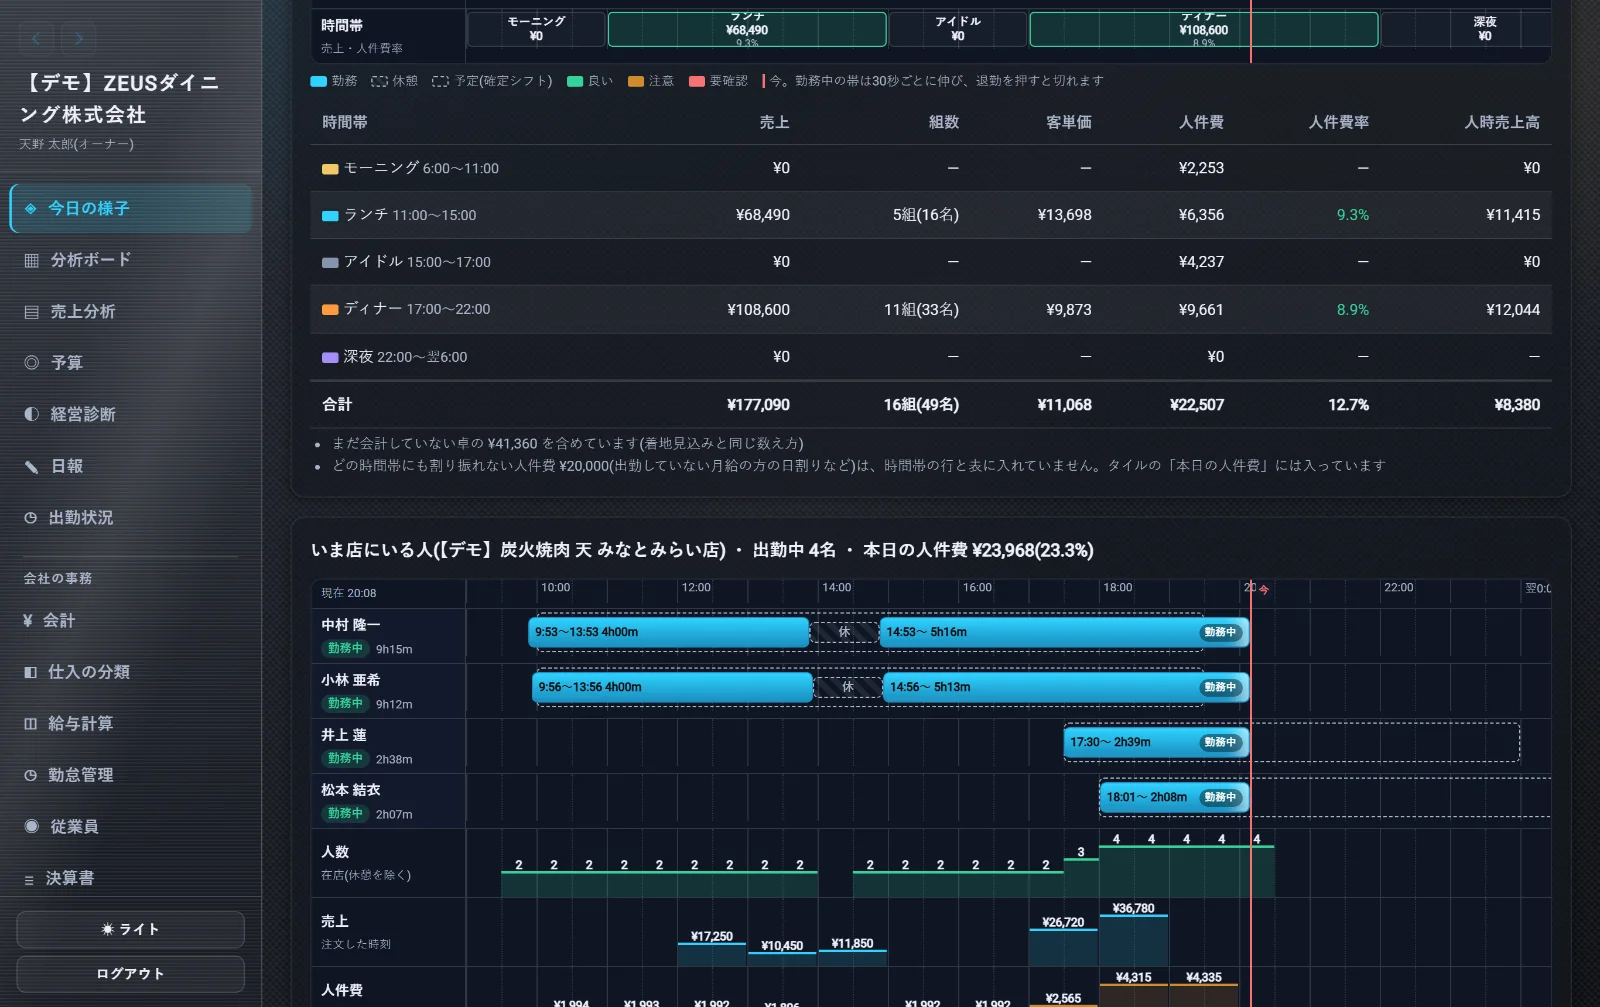Click the 予算 circle icon

point(31,363)
